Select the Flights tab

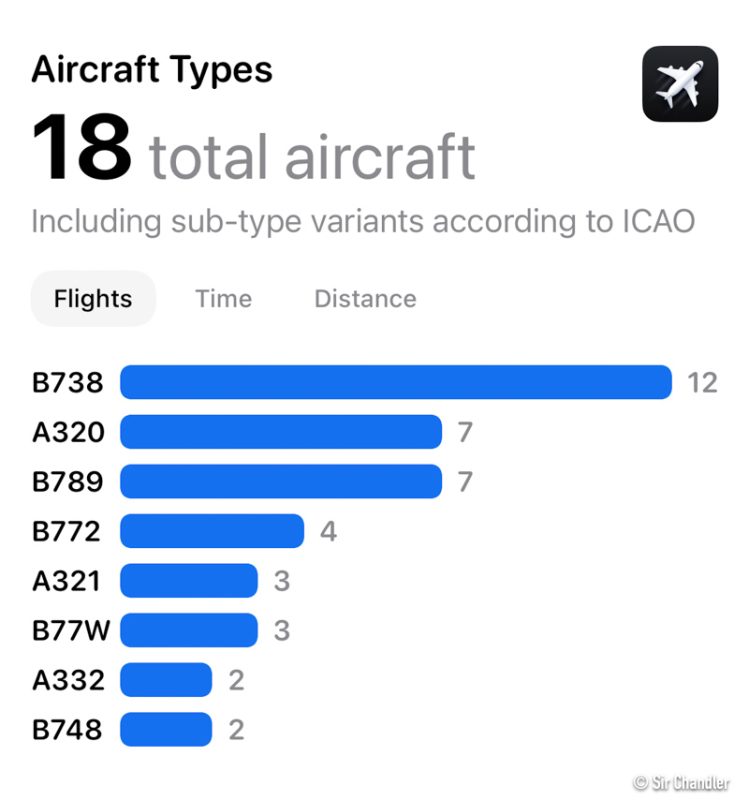pyautogui.click(x=93, y=299)
